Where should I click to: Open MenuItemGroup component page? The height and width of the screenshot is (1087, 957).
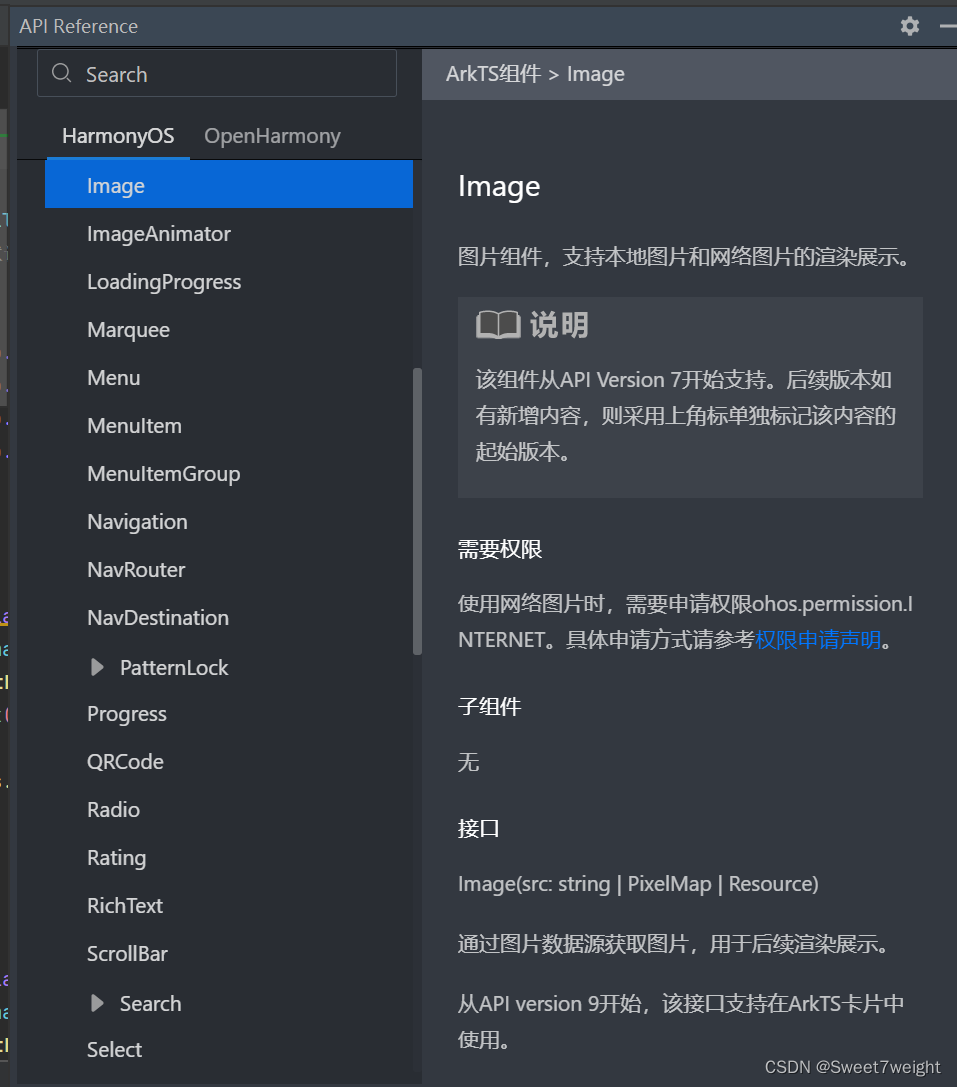click(x=164, y=474)
